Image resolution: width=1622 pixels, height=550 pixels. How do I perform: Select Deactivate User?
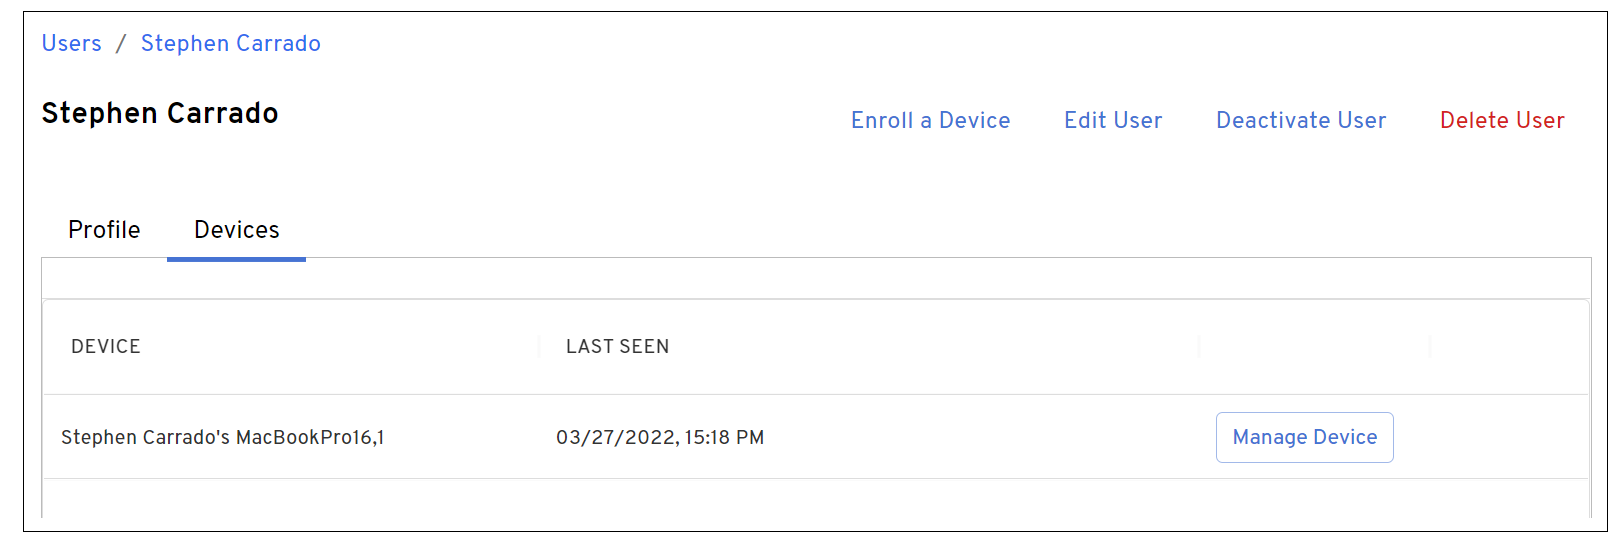coord(1300,121)
